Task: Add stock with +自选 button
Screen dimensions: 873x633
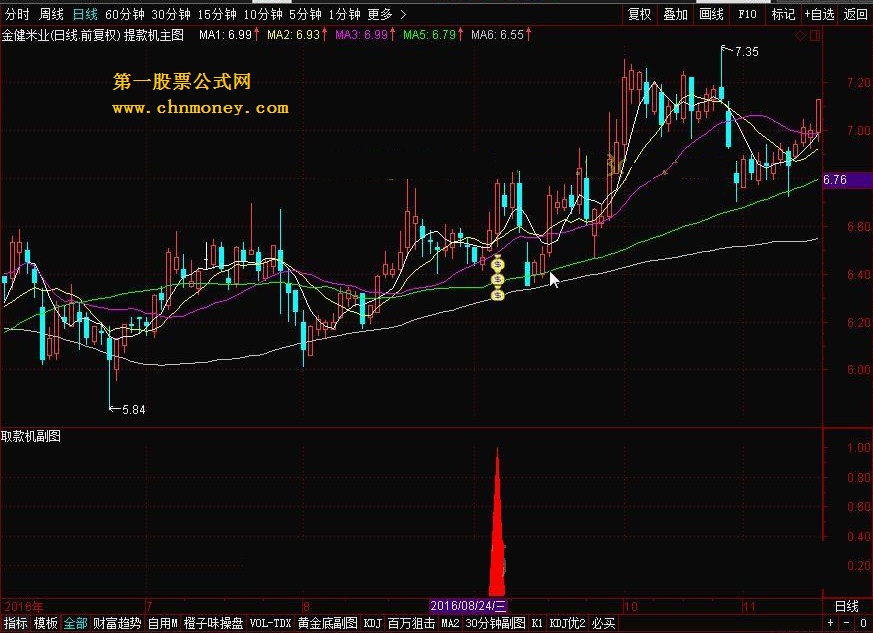Action: point(820,14)
